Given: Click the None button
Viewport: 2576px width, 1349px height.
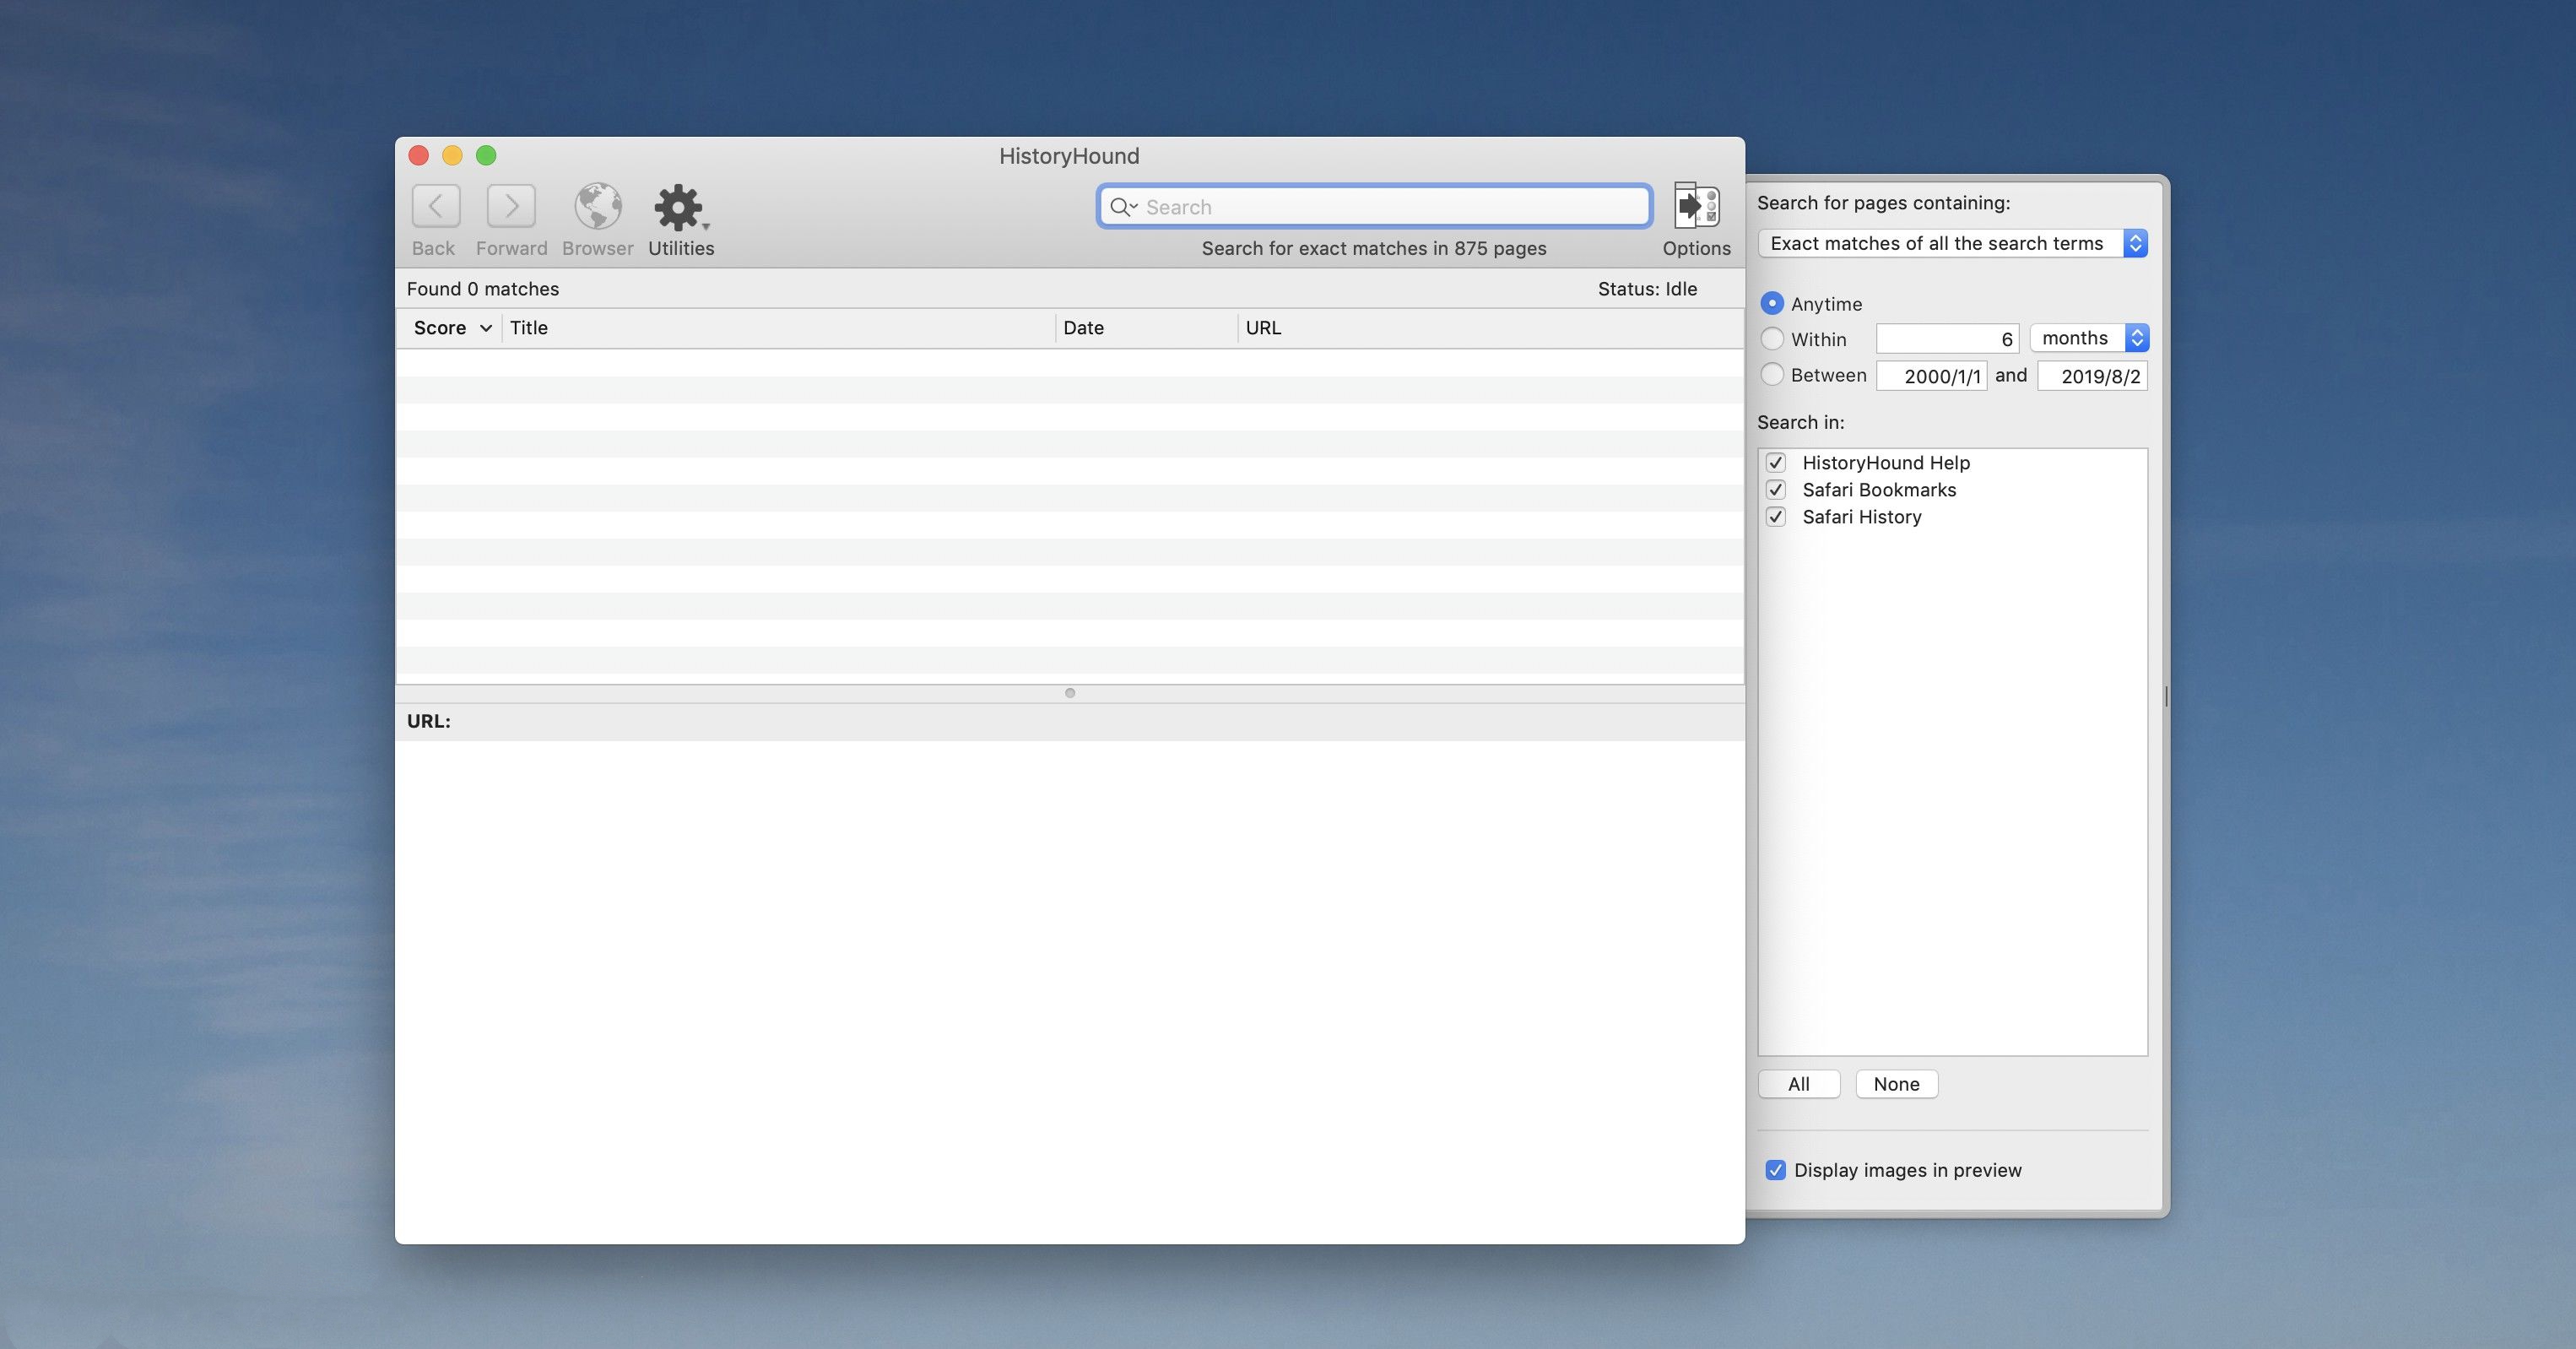Looking at the screenshot, I should (x=1897, y=1084).
